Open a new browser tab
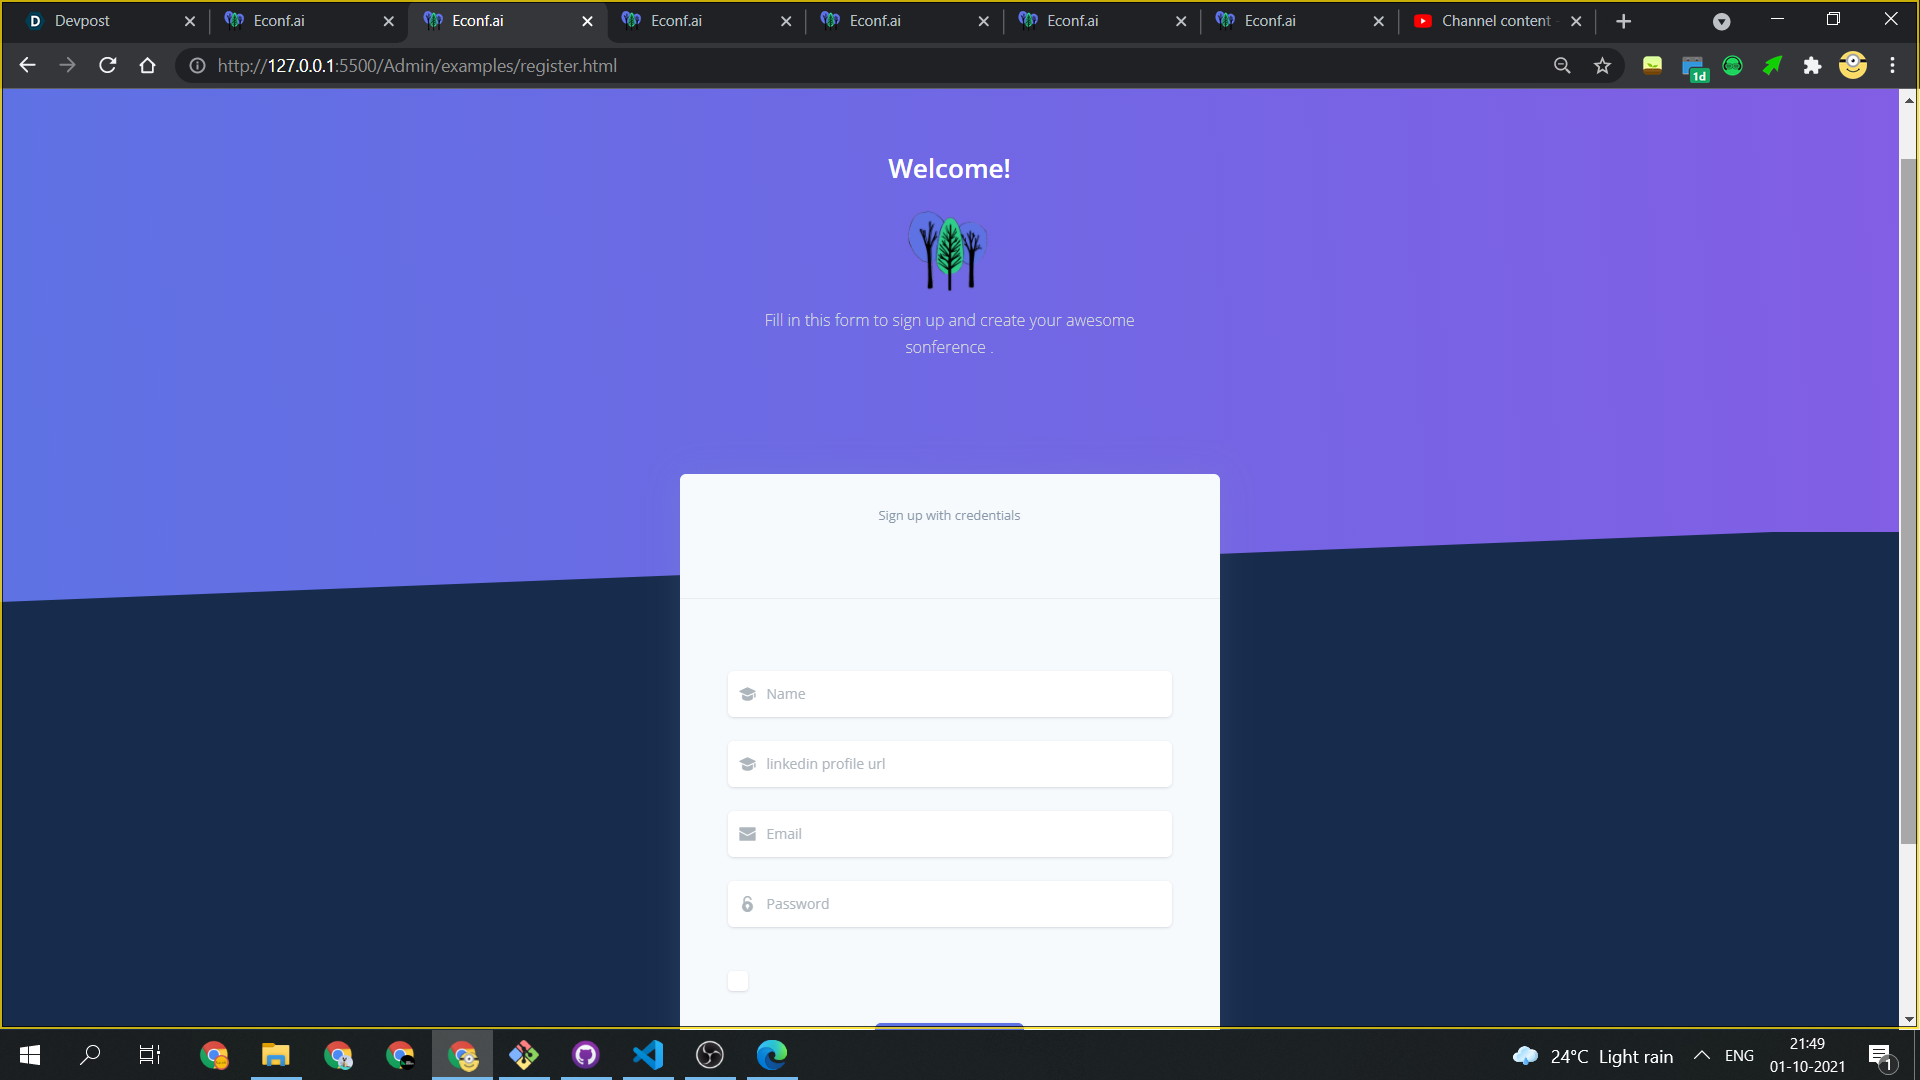This screenshot has height=1080, width=1920. click(1623, 21)
